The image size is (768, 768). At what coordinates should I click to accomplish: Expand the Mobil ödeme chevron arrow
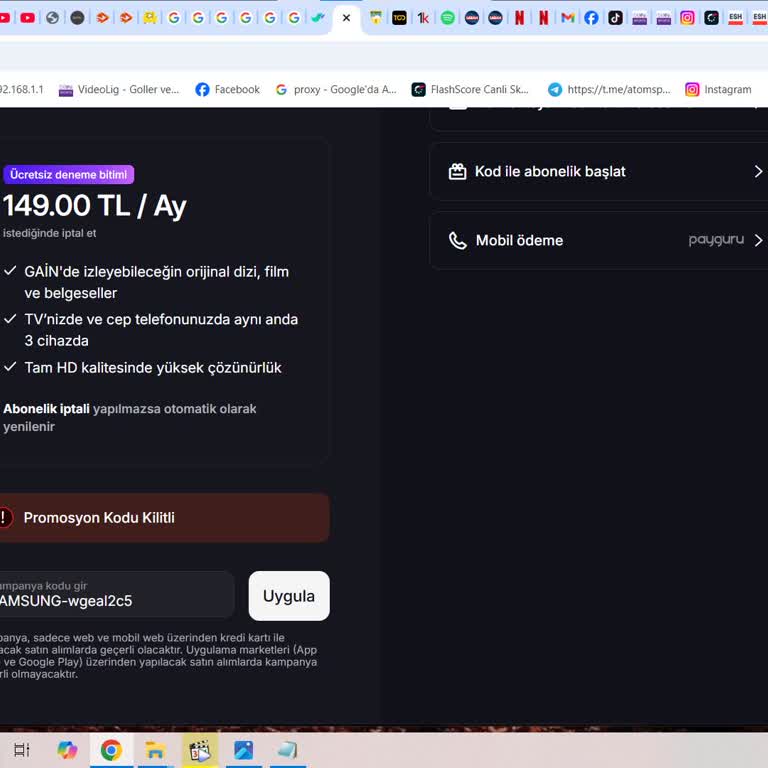coord(758,240)
